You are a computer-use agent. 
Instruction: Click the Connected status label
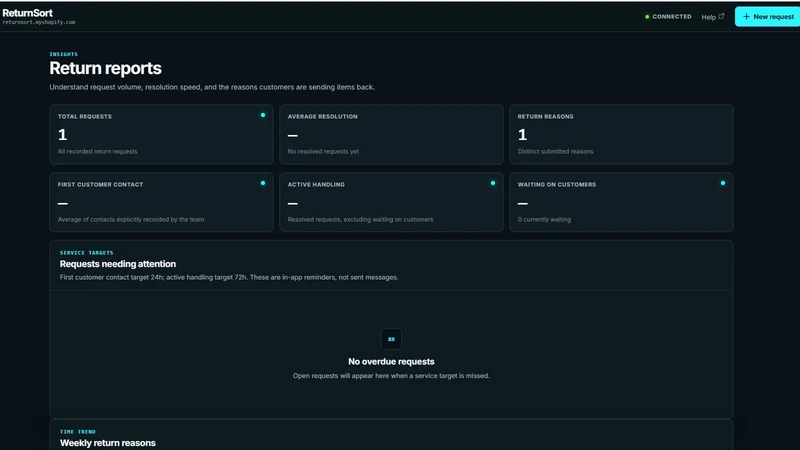pos(672,17)
